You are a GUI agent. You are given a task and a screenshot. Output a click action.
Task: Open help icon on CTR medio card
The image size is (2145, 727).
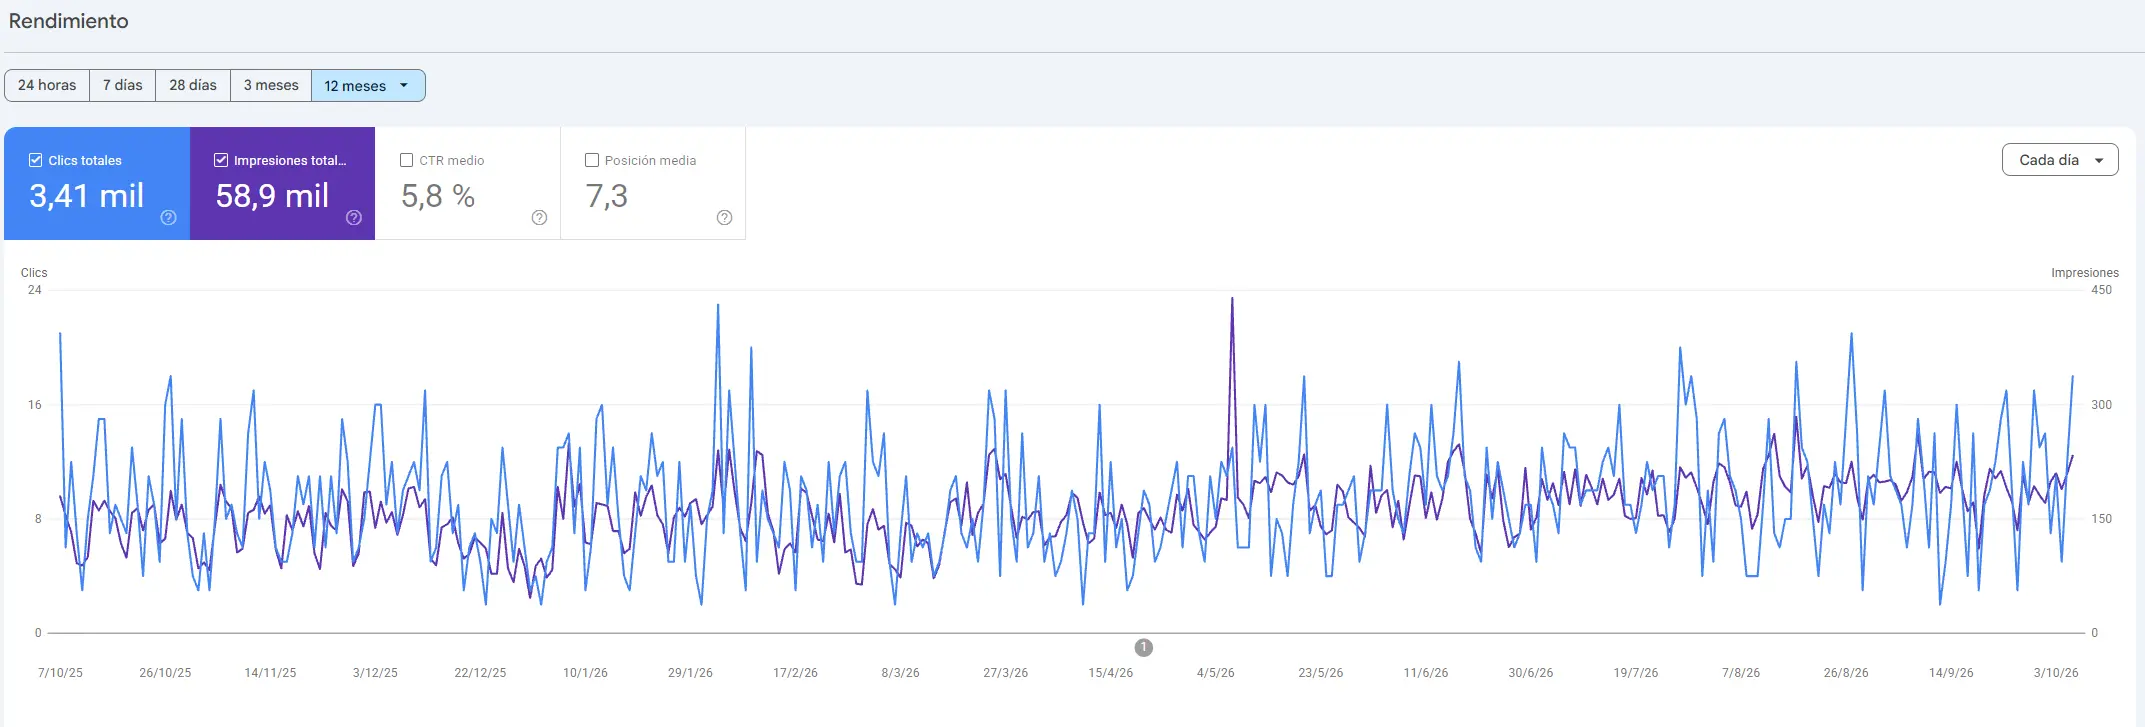[x=539, y=218]
